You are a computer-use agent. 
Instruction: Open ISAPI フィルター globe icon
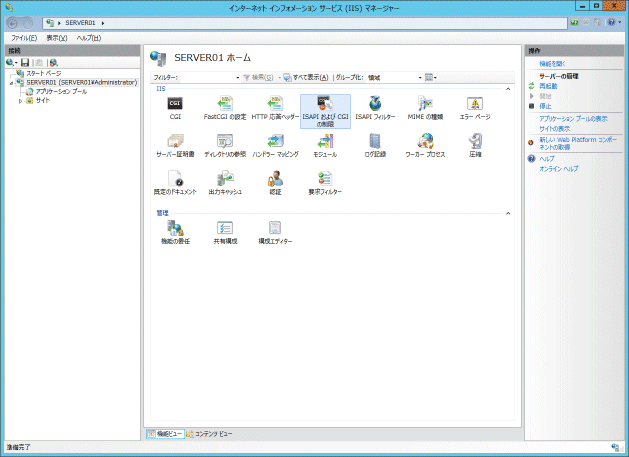[x=375, y=104]
